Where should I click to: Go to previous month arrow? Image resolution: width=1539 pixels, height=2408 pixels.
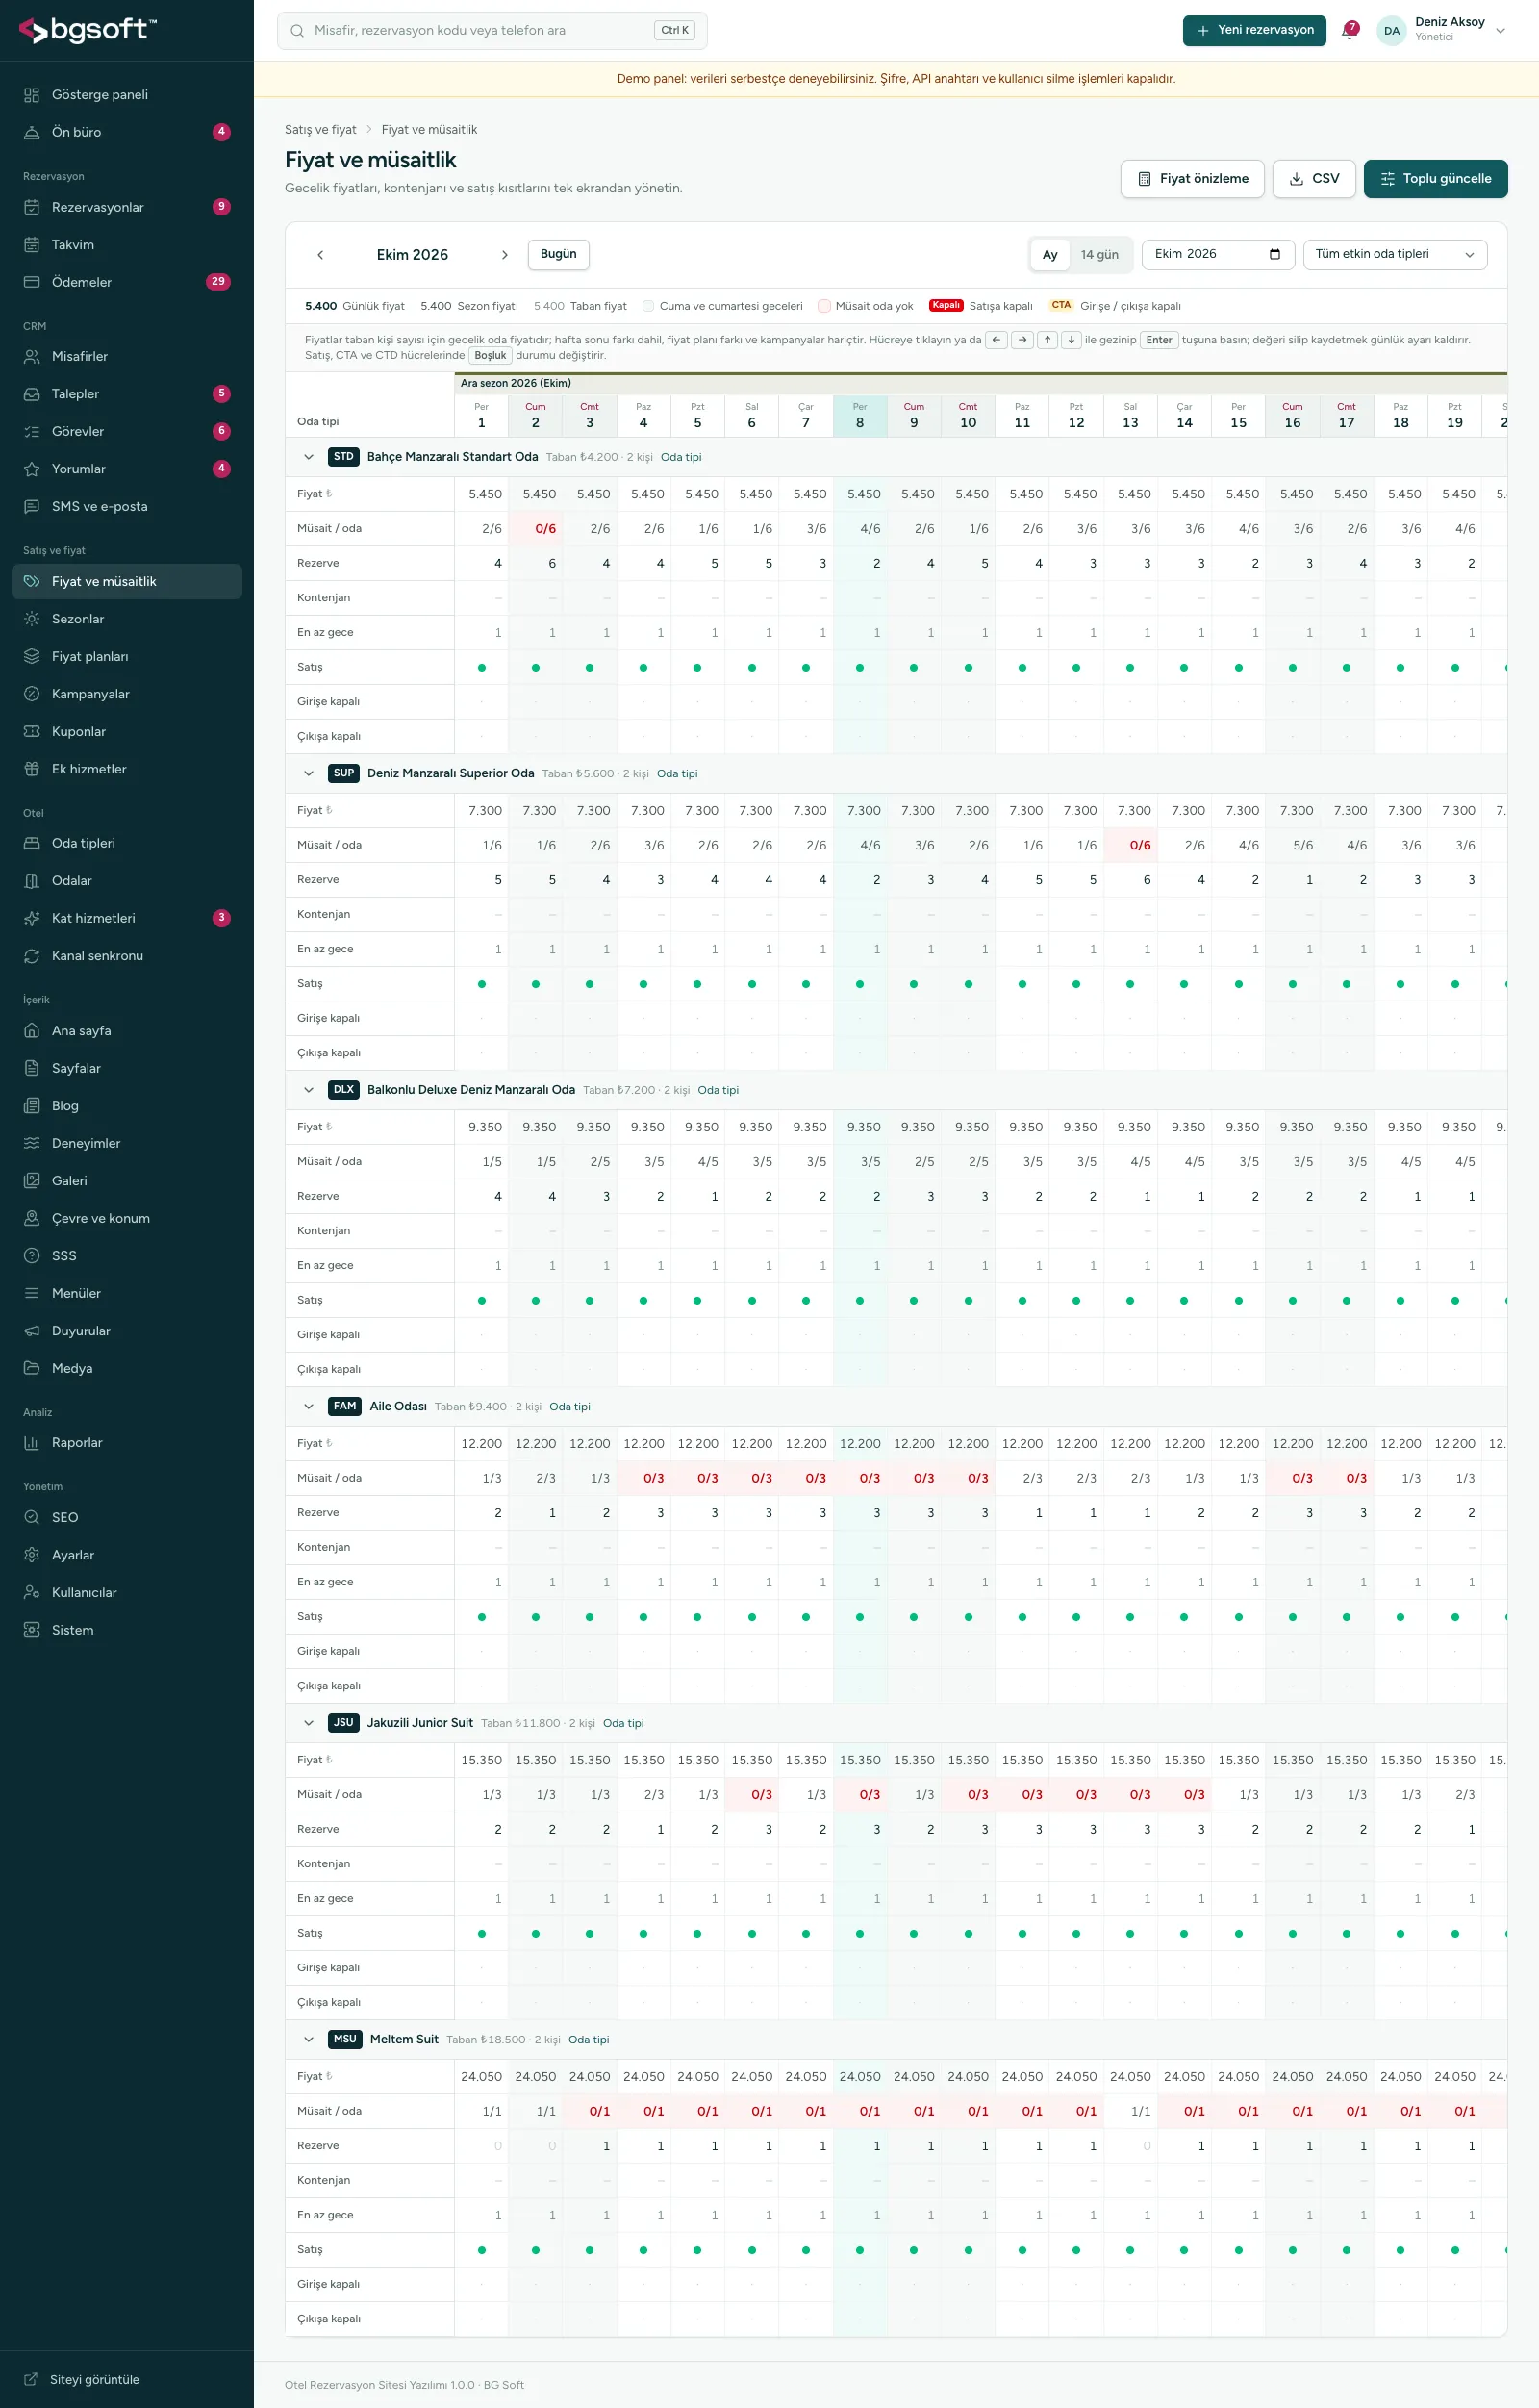click(320, 255)
